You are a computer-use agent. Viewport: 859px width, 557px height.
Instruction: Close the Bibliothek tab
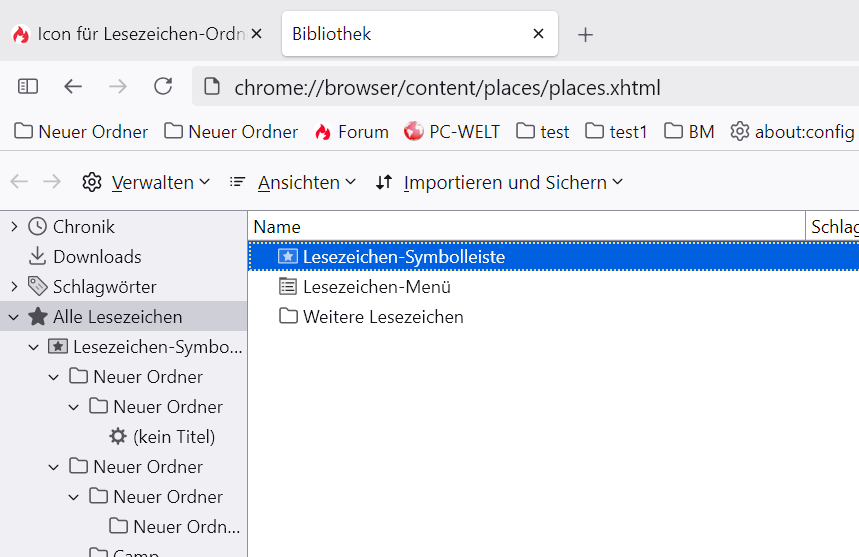[538, 34]
